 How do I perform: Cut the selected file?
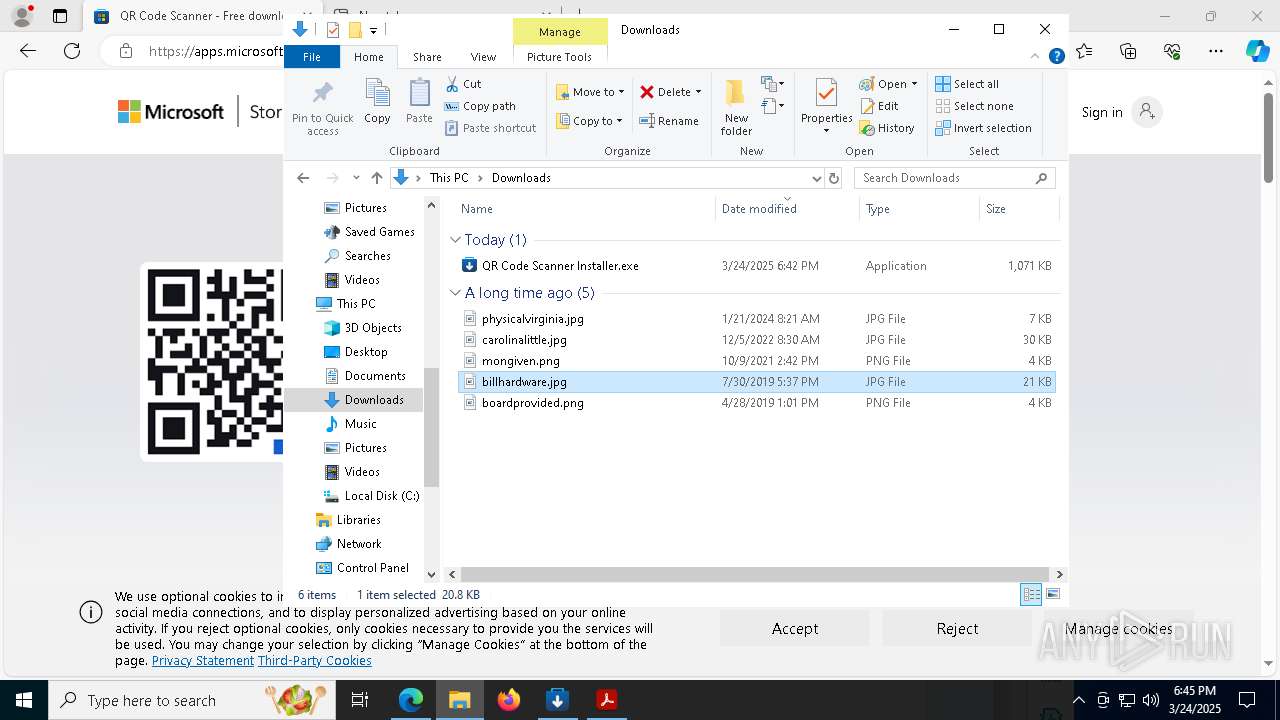point(463,84)
